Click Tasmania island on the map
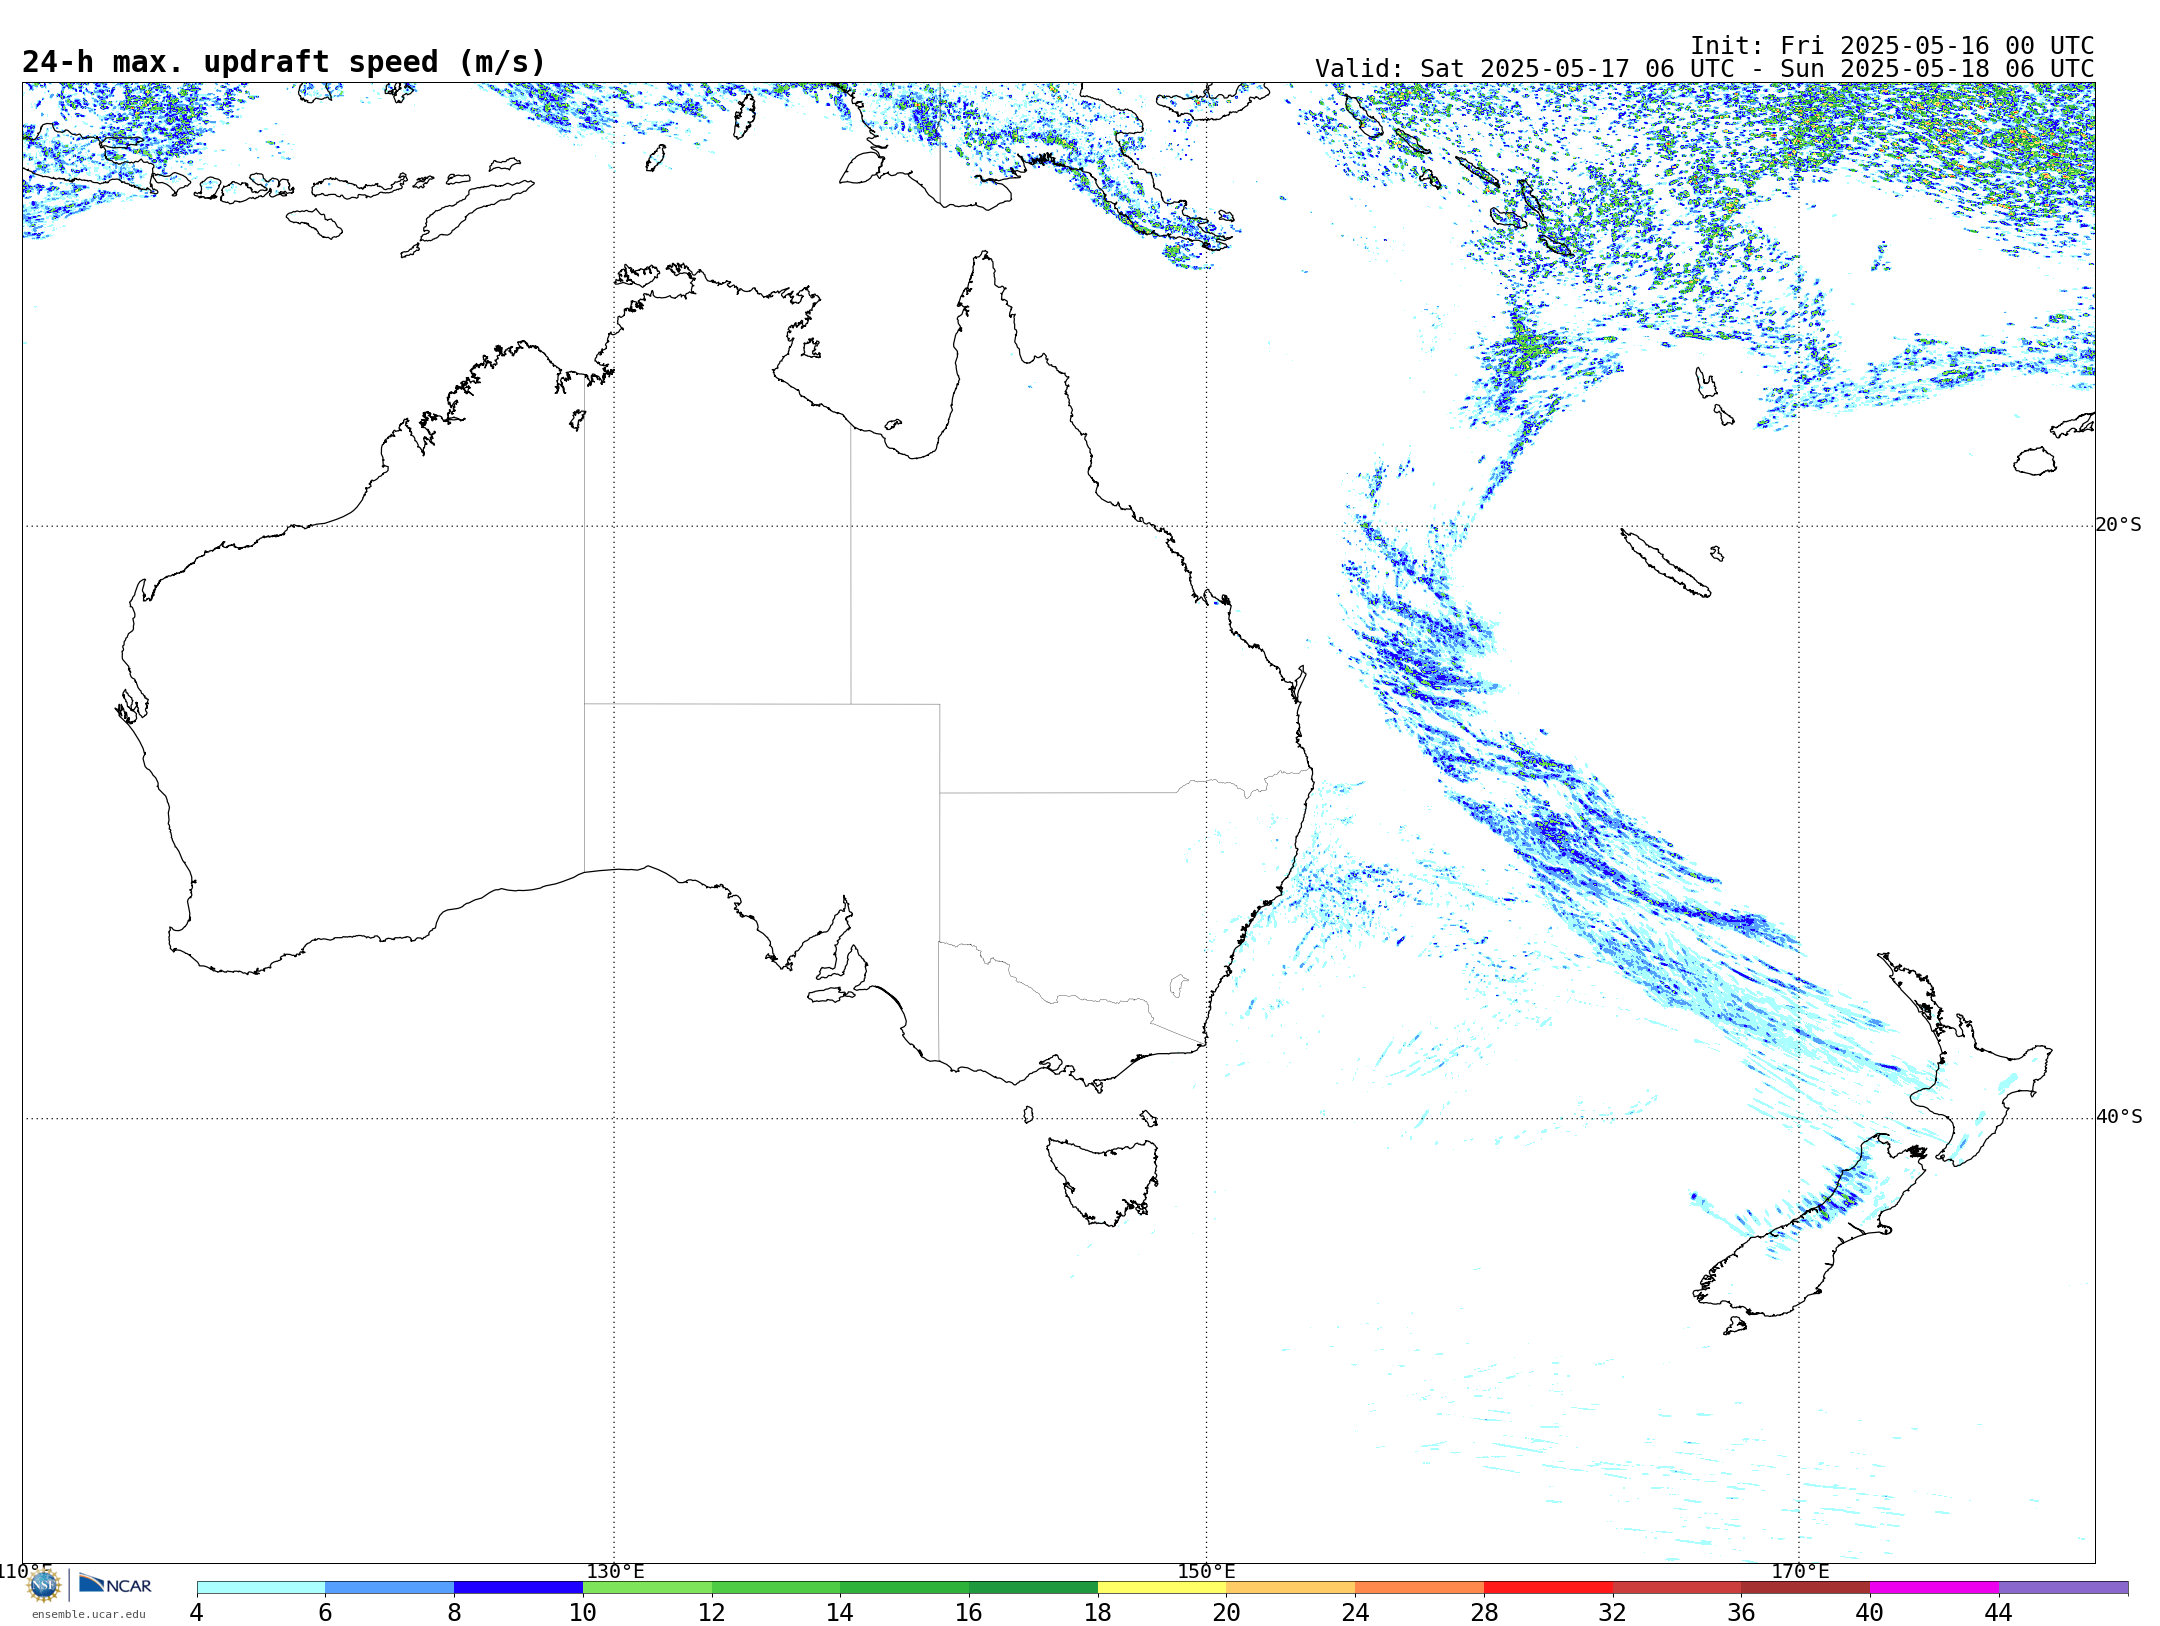This screenshot has height=1626, width=2160. [1102, 1180]
